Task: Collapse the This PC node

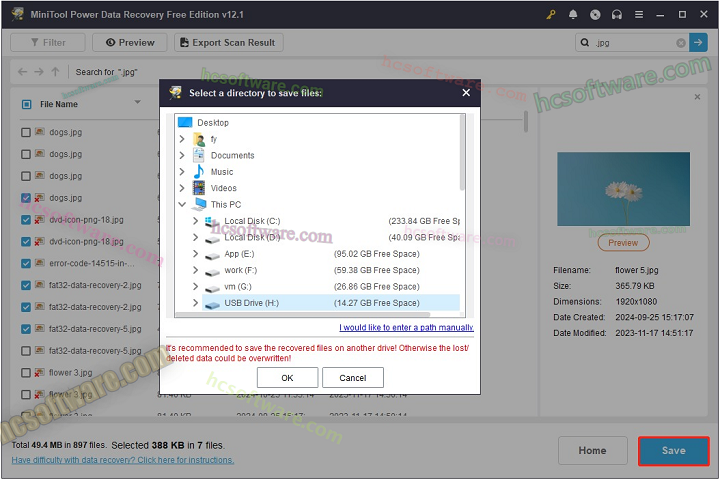Action: (182, 204)
